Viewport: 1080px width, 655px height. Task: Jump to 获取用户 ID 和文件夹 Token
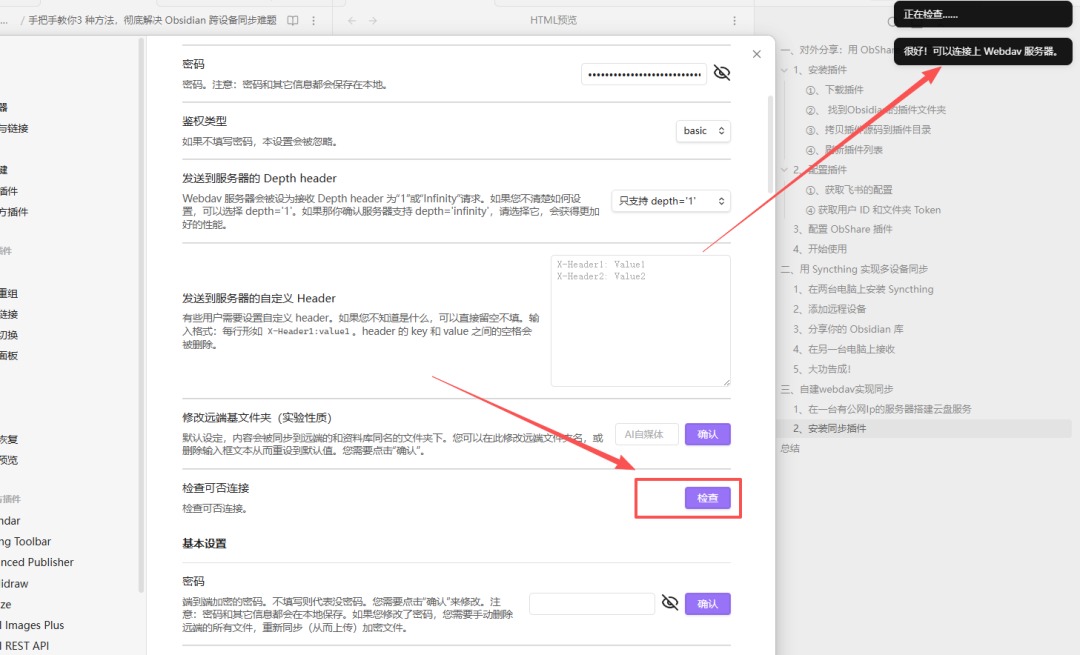point(873,210)
